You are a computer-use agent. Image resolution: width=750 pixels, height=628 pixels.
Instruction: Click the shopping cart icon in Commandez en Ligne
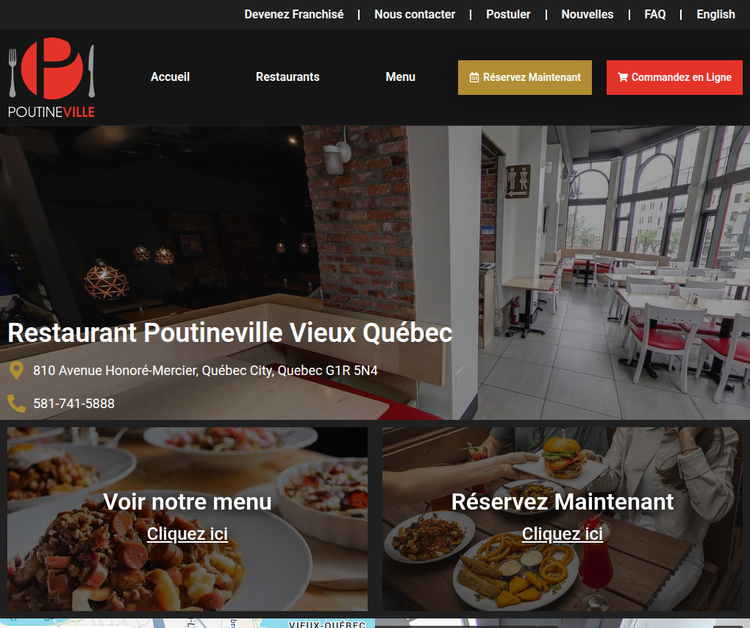623,77
